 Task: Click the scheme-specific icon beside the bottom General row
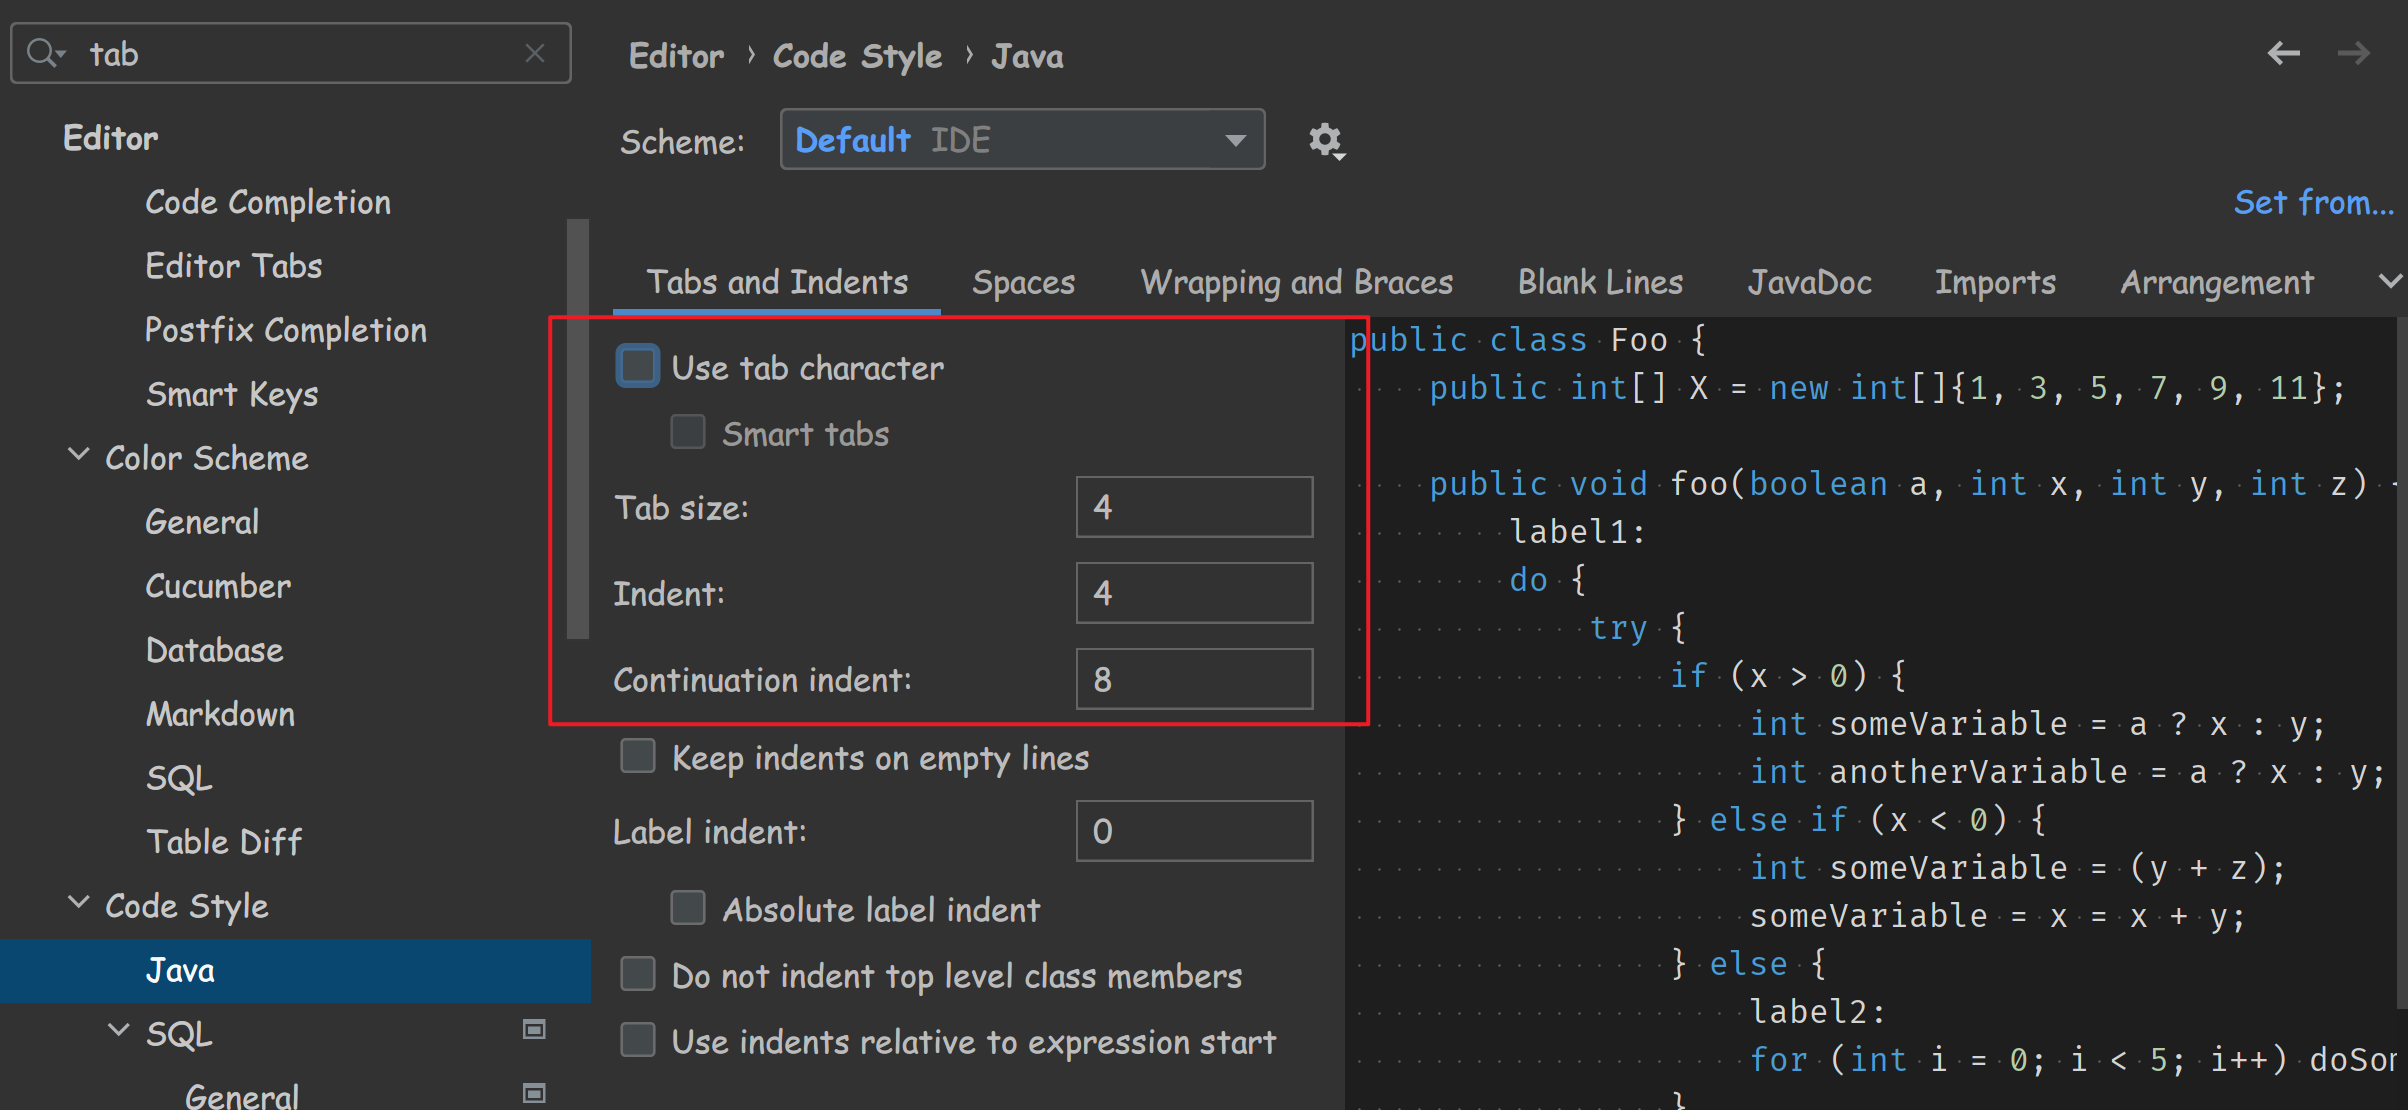(x=535, y=1093)
